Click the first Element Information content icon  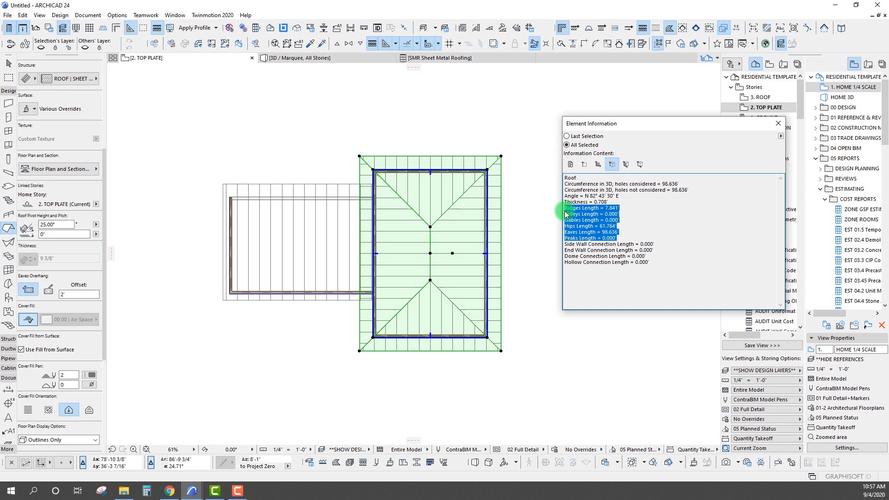coord(570,164)
